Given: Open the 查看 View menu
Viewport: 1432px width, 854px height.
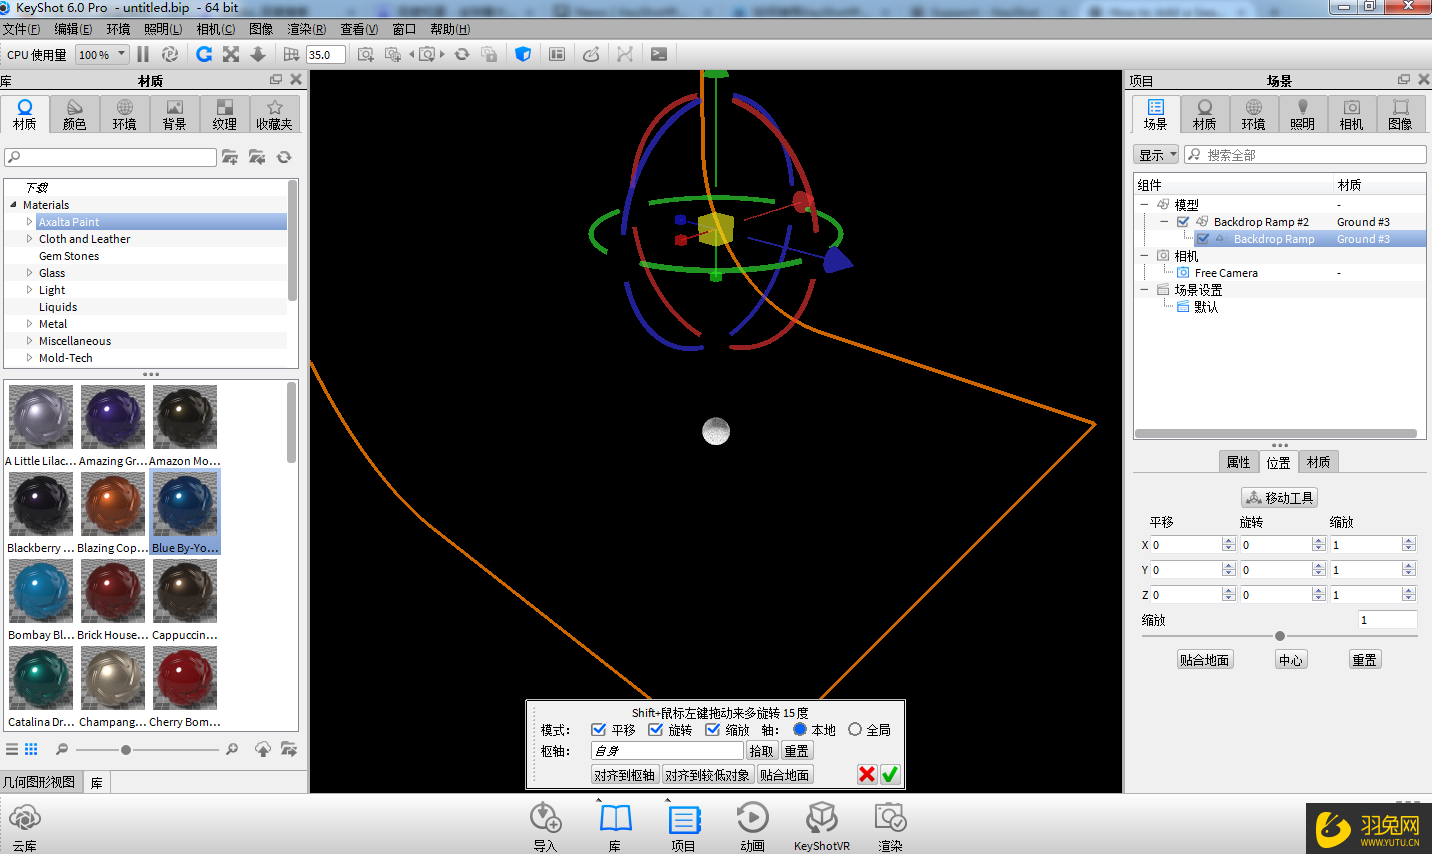Looking at the screenshot, I should coord(359,29).
